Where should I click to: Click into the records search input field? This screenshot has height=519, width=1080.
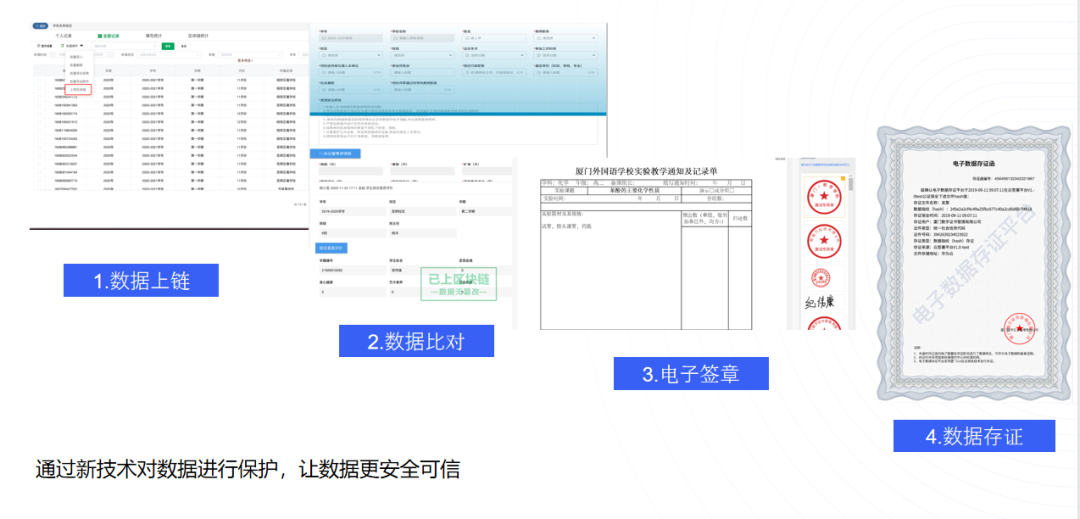tap(125, 46)
